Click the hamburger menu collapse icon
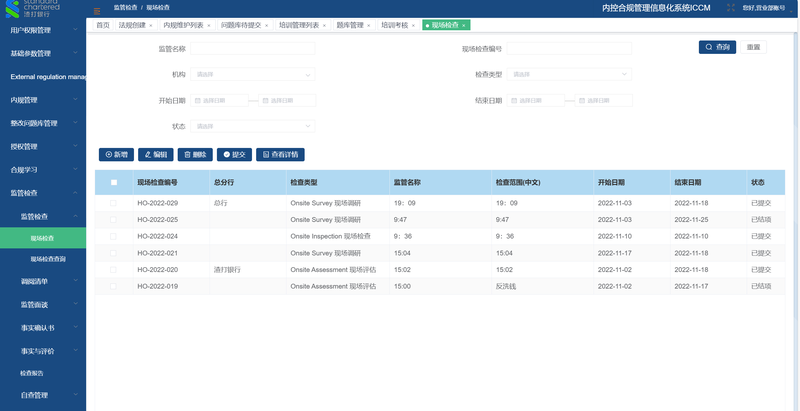800x411 pixels. (97, 9)
